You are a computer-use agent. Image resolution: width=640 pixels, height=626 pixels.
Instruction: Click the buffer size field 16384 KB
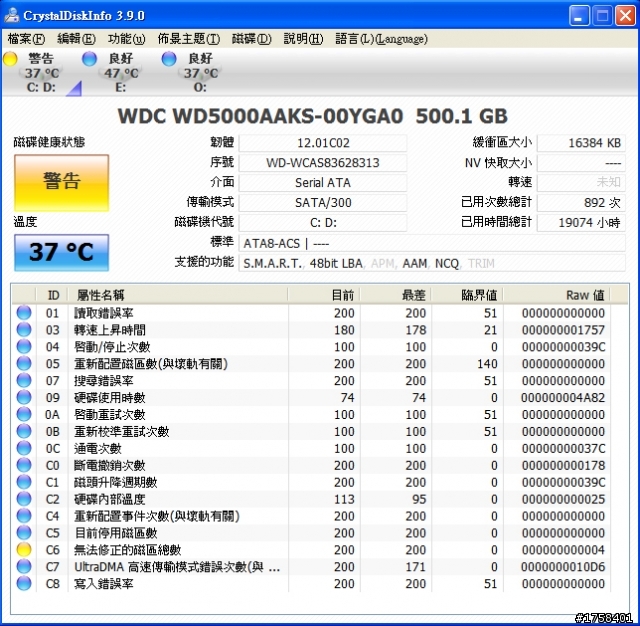[x=581, y=143]
